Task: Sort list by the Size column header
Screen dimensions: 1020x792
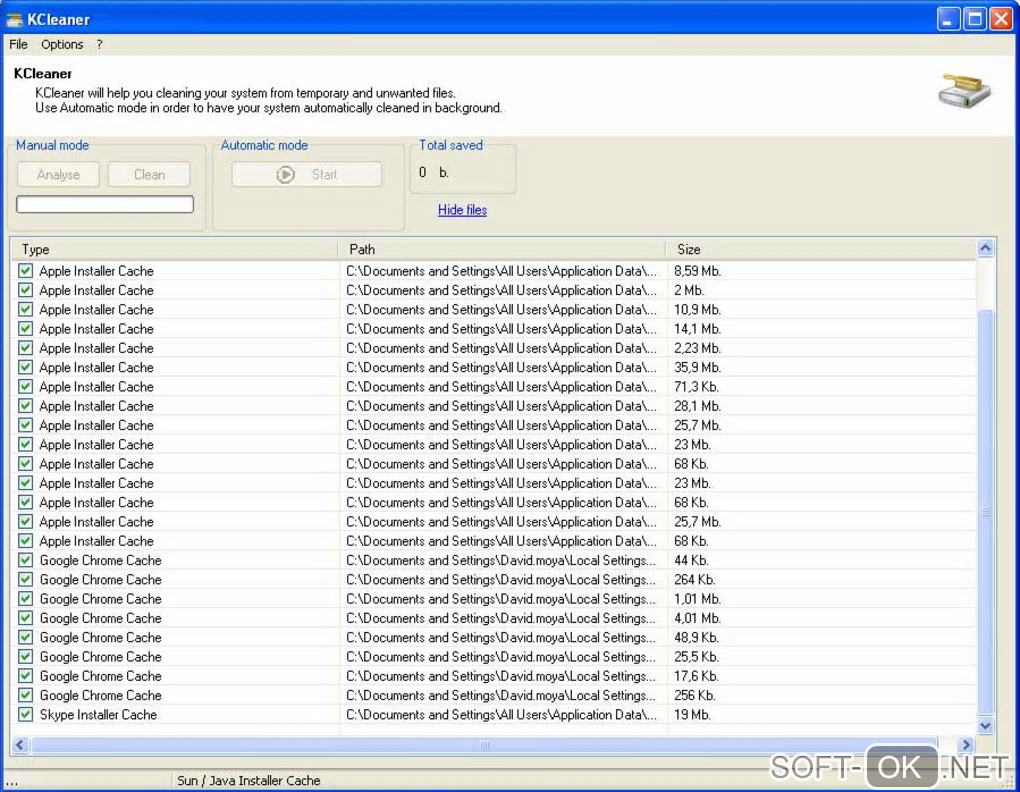Action: [x=821, y=249]
